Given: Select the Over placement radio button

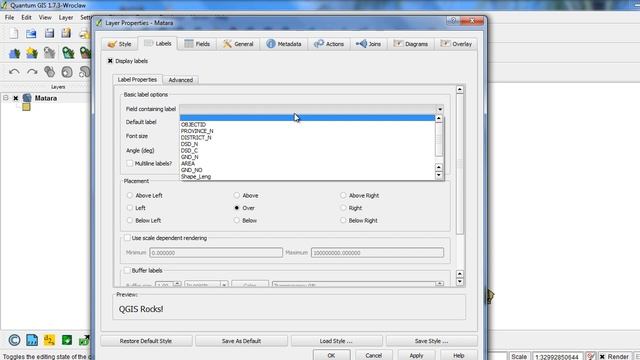Looking at the screenshot, I should tap(237, 208).
